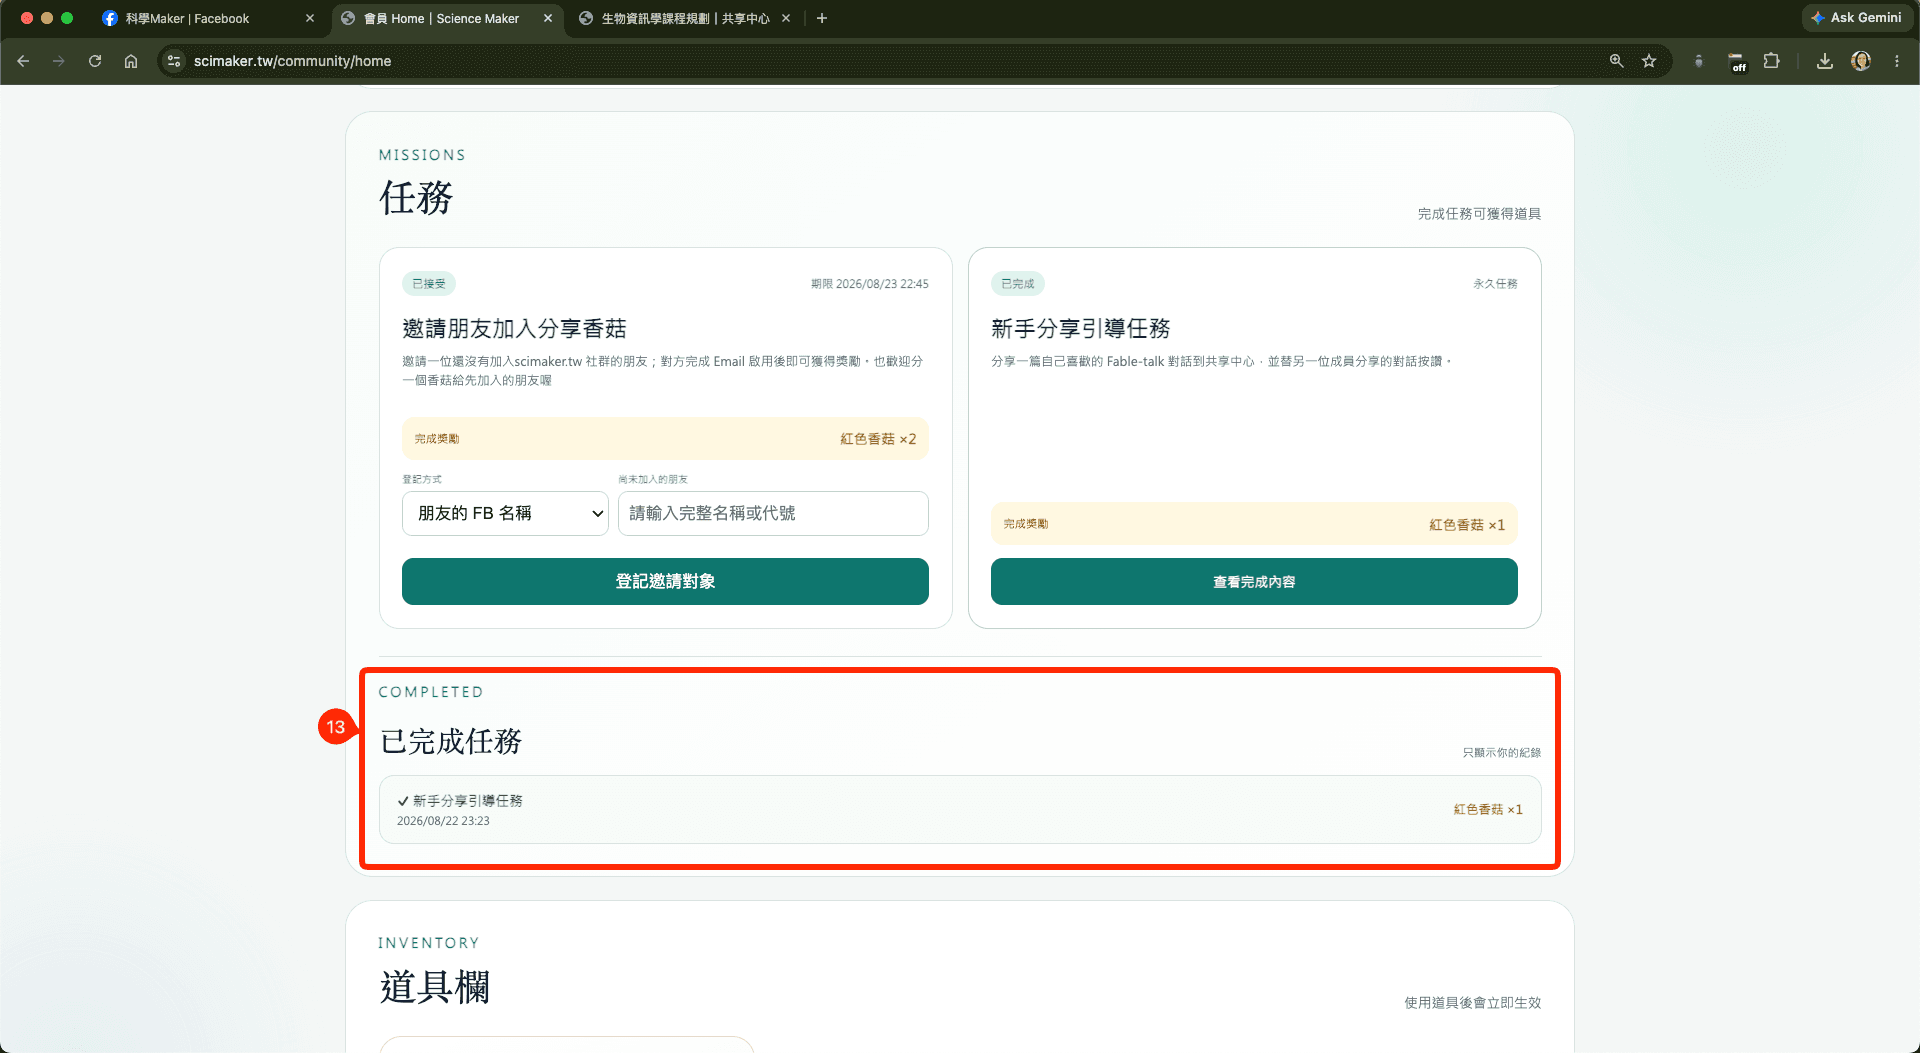Open the Extensions puzzle icon
Viewport: 1920px width, 1053px height.
[x=1771, y=61]
